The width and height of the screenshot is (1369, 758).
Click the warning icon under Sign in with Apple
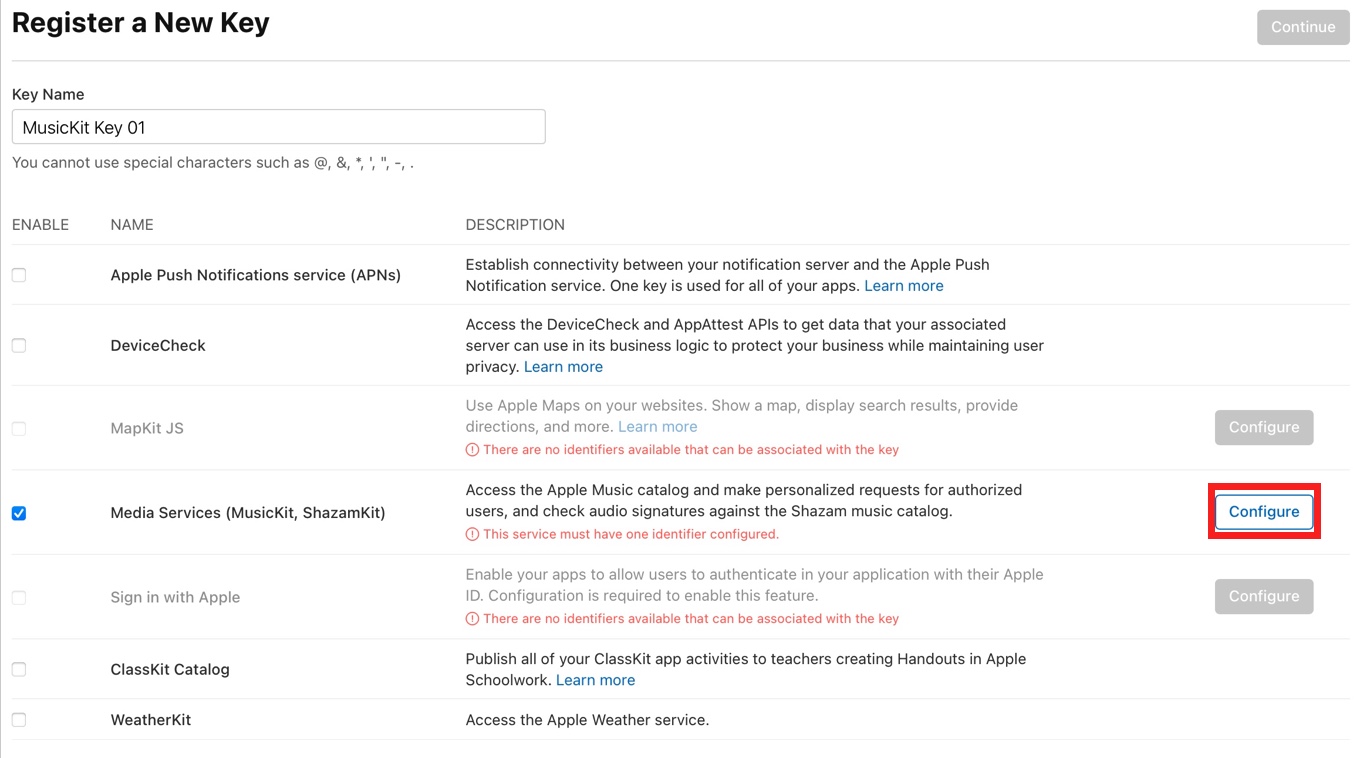[472, 619]
